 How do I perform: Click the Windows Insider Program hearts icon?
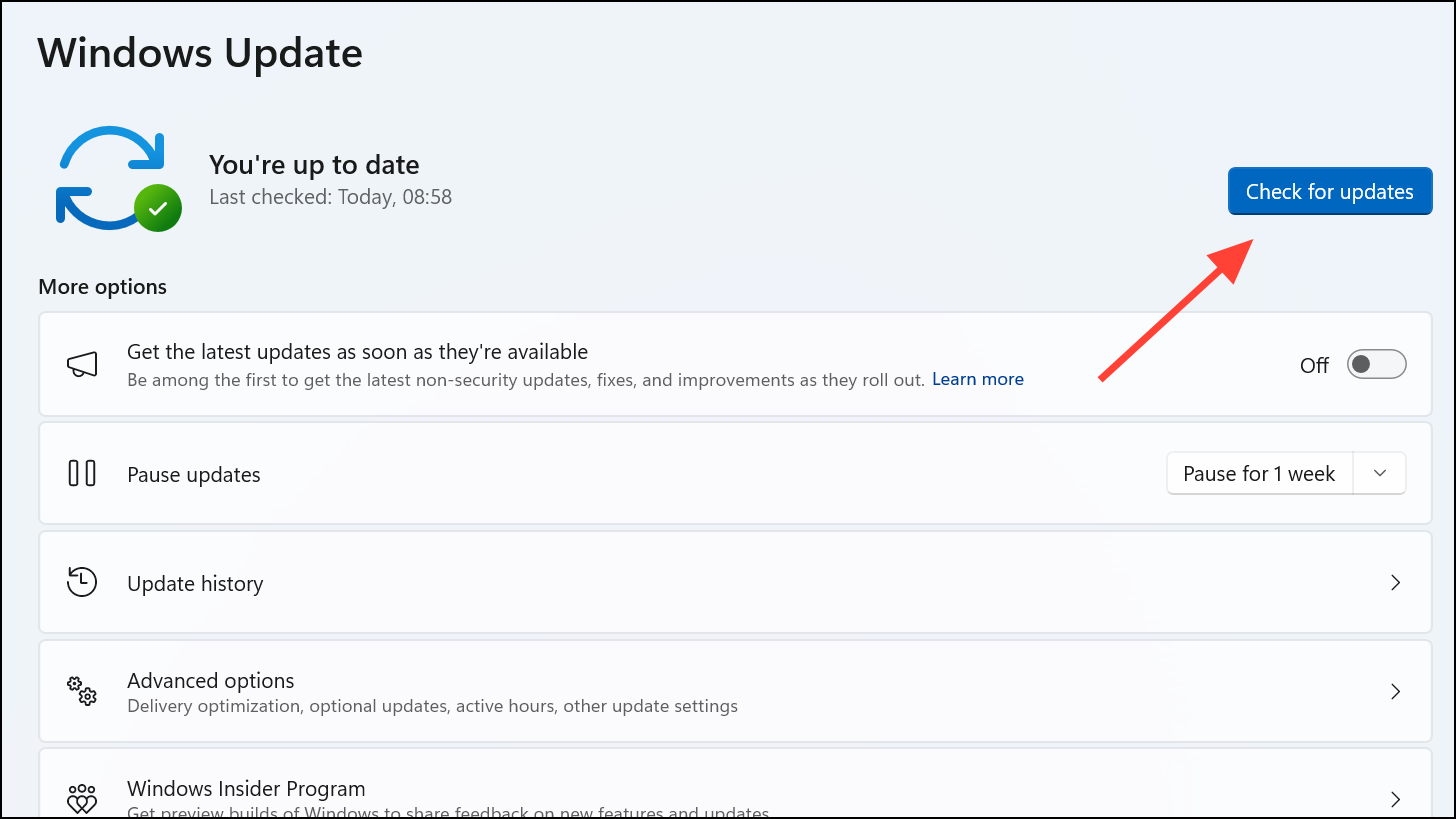pyautogui.click(x=82, y=799)
